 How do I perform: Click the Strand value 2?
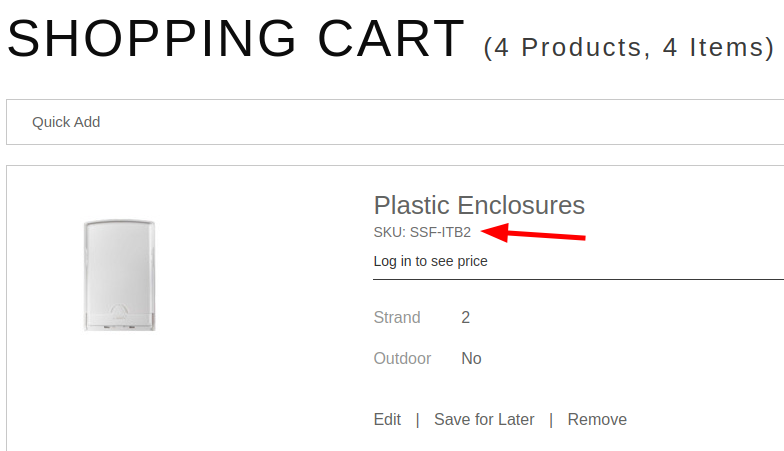pyautogui.click(x=466, y=318)
